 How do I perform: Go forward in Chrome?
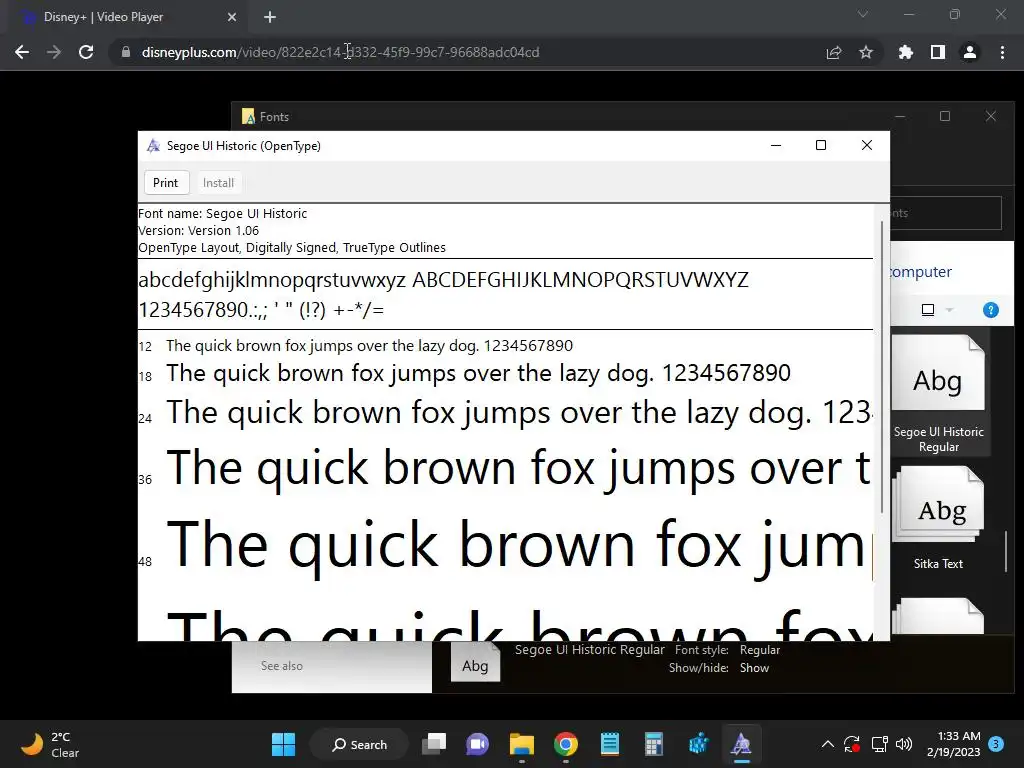54,52
